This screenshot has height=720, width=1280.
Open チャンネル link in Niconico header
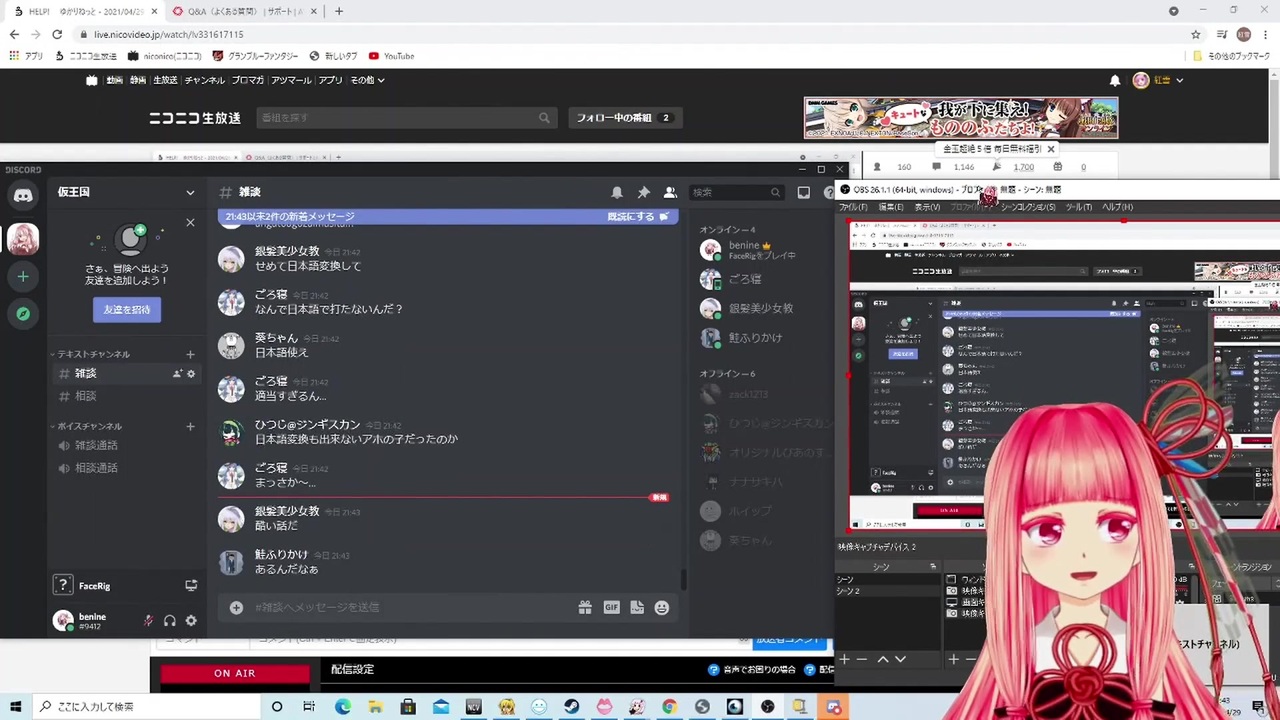point(204,80)
